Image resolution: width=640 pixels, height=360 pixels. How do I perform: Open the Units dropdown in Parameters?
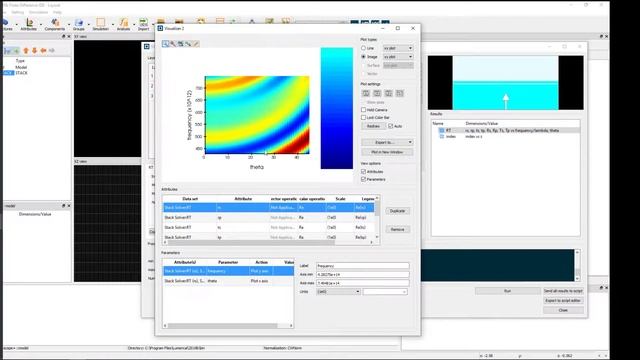click(x=338, y=292)
